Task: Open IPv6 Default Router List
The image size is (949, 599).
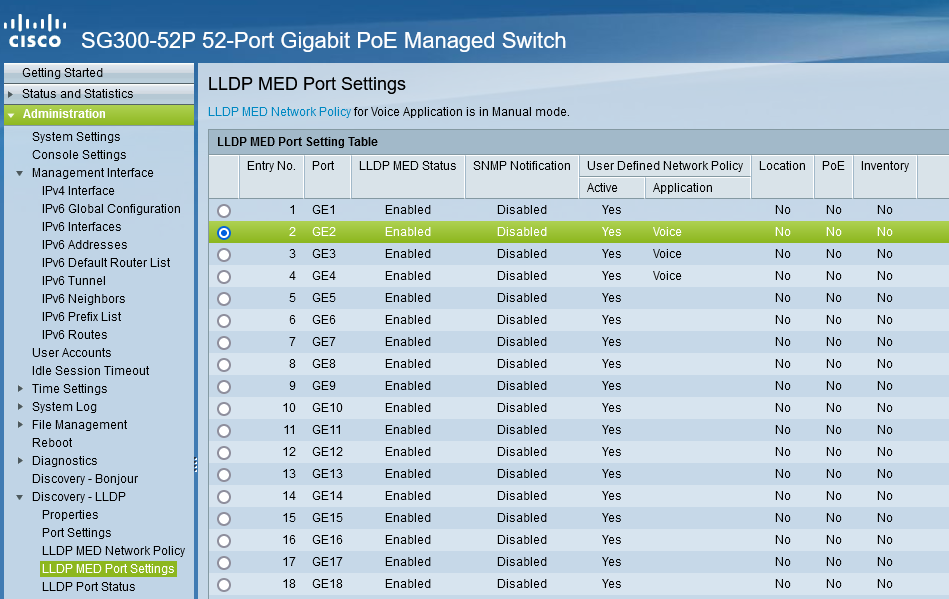Action: click(x=106, y=263)
